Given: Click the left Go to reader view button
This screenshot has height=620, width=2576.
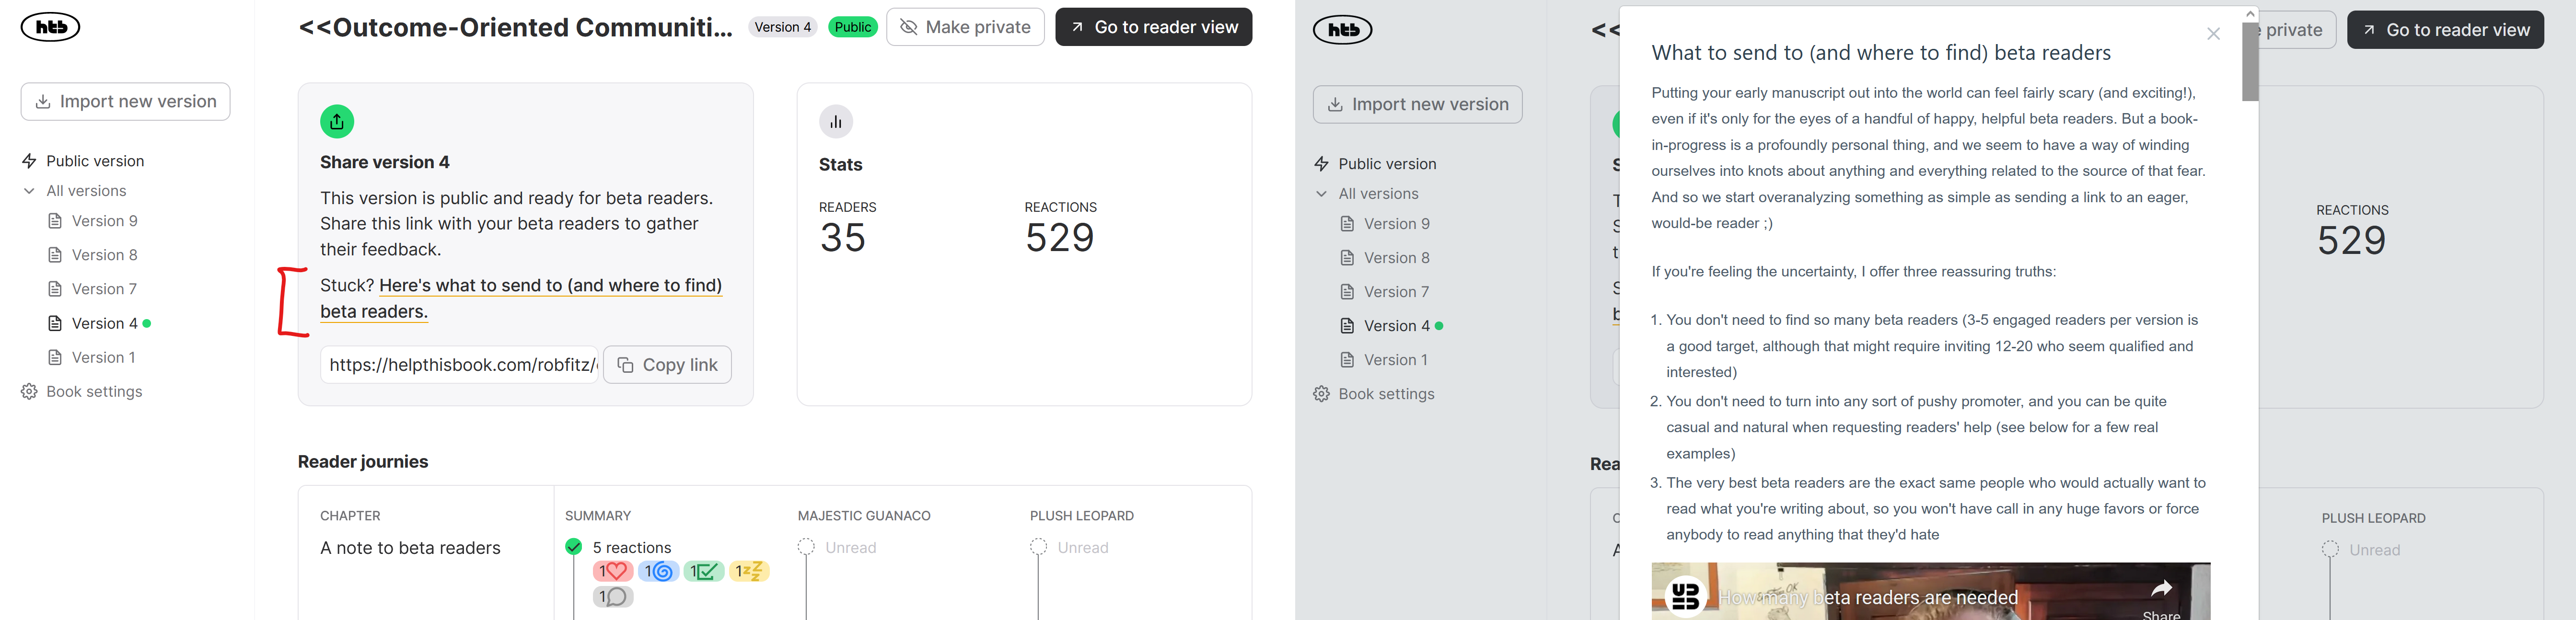Looking at the screenshot, I should (1153, 27).
